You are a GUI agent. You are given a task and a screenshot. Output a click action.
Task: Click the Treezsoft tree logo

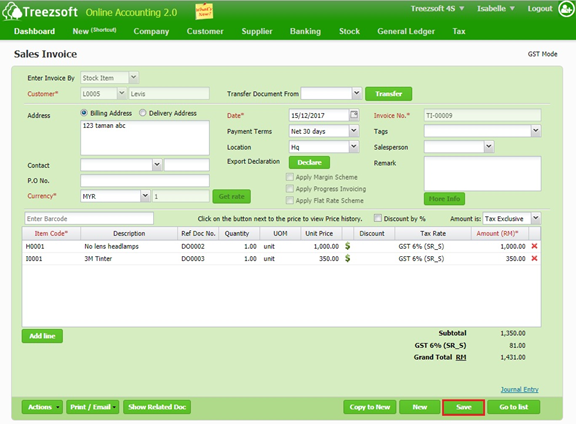12,11
